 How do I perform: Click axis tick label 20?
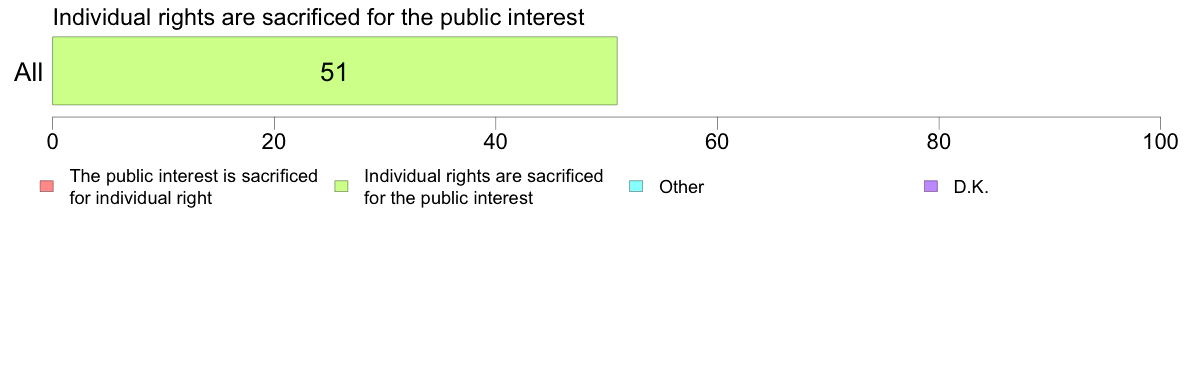pyautogui.click(x=274, y=142)
